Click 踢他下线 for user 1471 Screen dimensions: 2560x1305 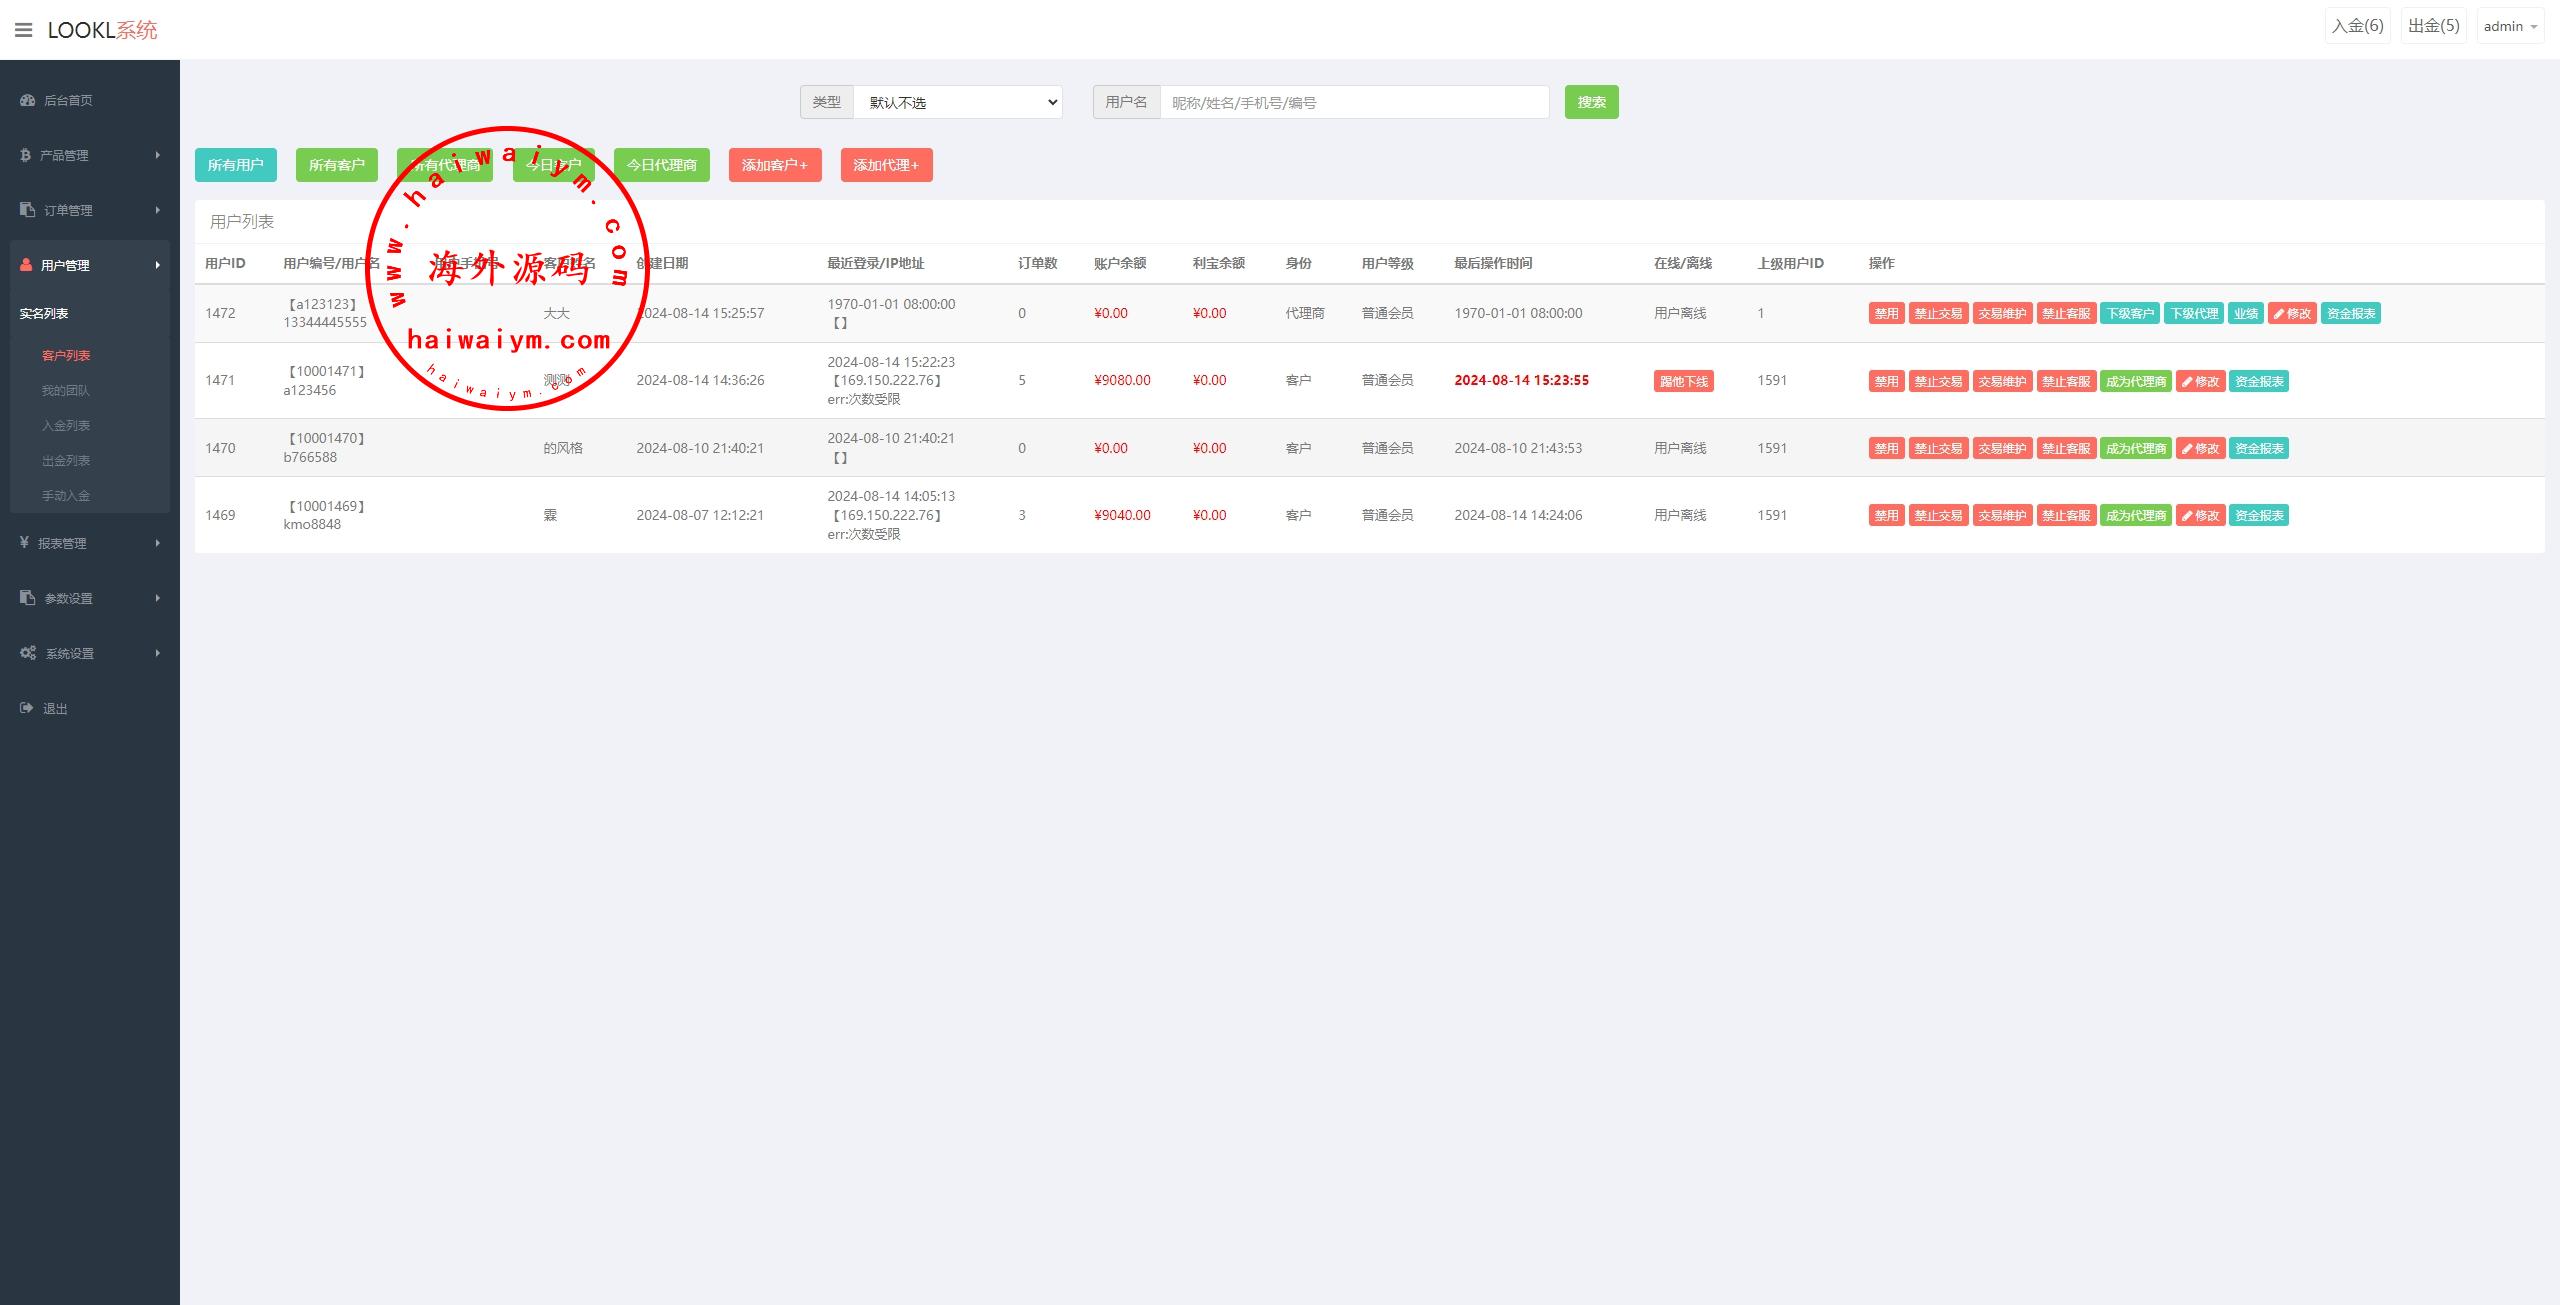pos(1683,381)
